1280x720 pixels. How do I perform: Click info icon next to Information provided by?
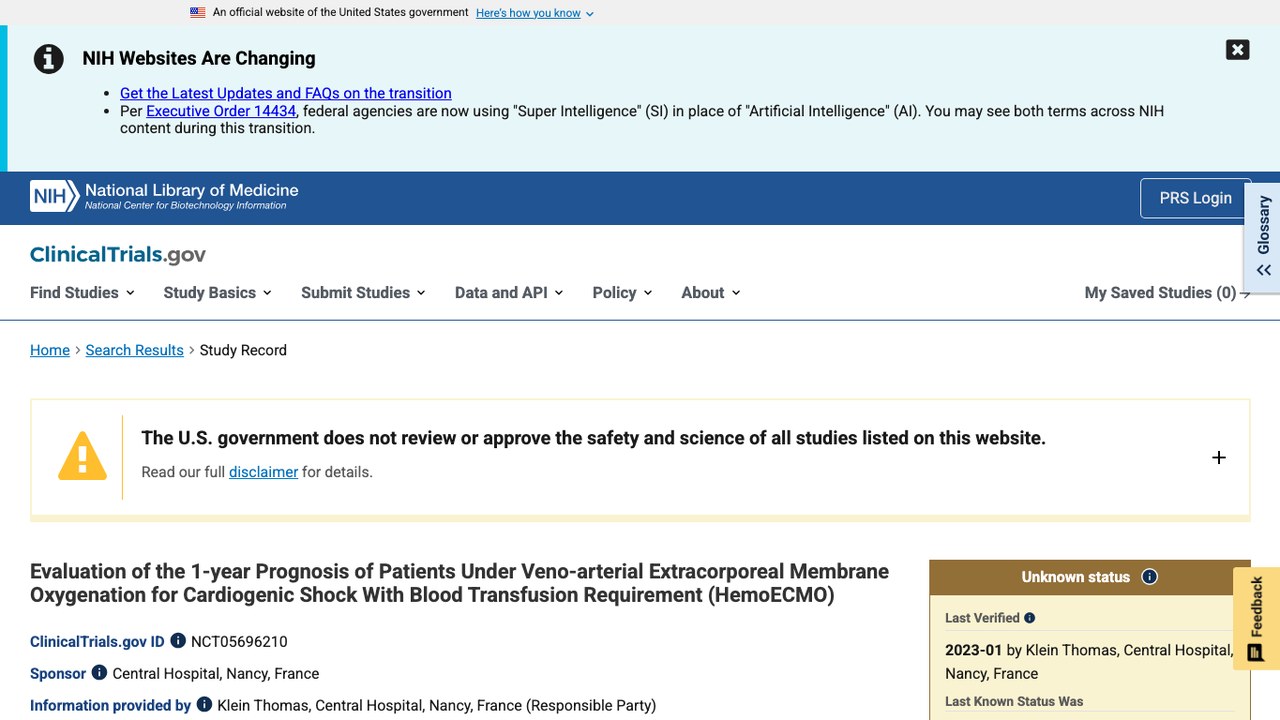[x=204, y=705]
